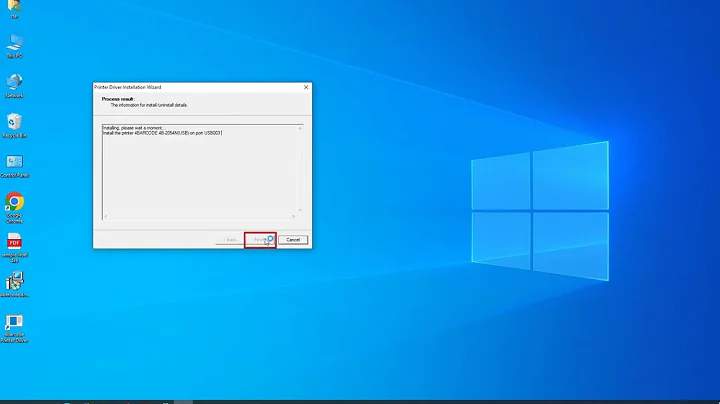720x404 pixels.
Task: Click the 'Install the printer 4BARCODE' log line
Action: (x=162, y=133)
